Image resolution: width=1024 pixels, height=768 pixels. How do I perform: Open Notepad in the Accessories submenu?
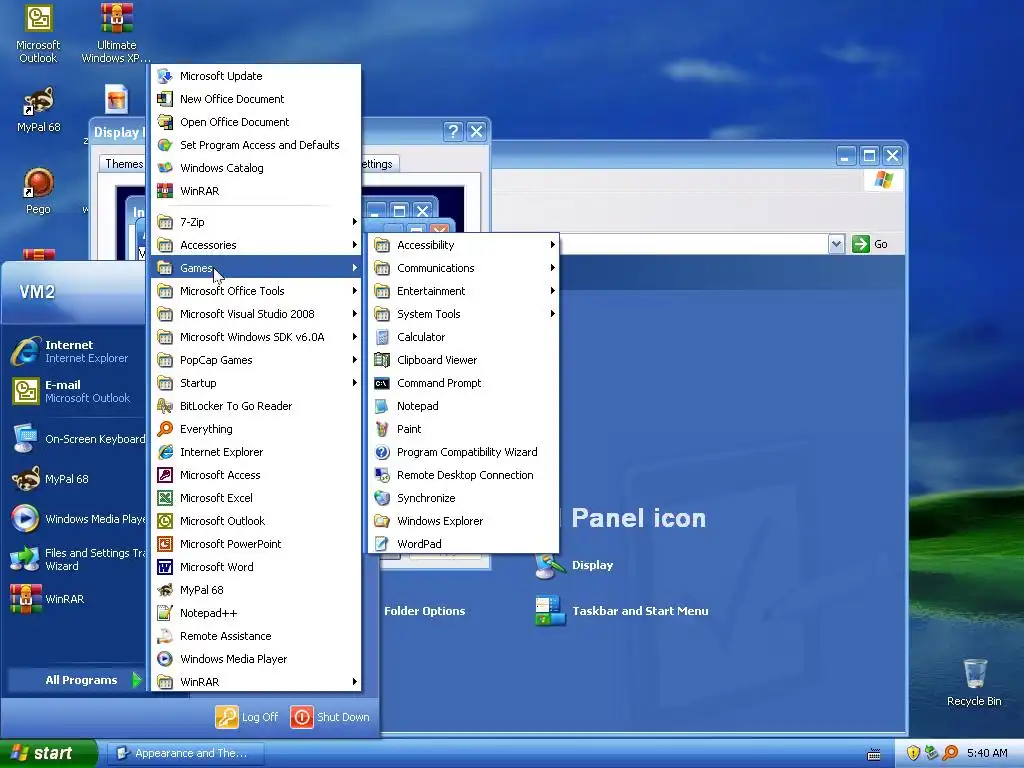click(x=464, y=406)
